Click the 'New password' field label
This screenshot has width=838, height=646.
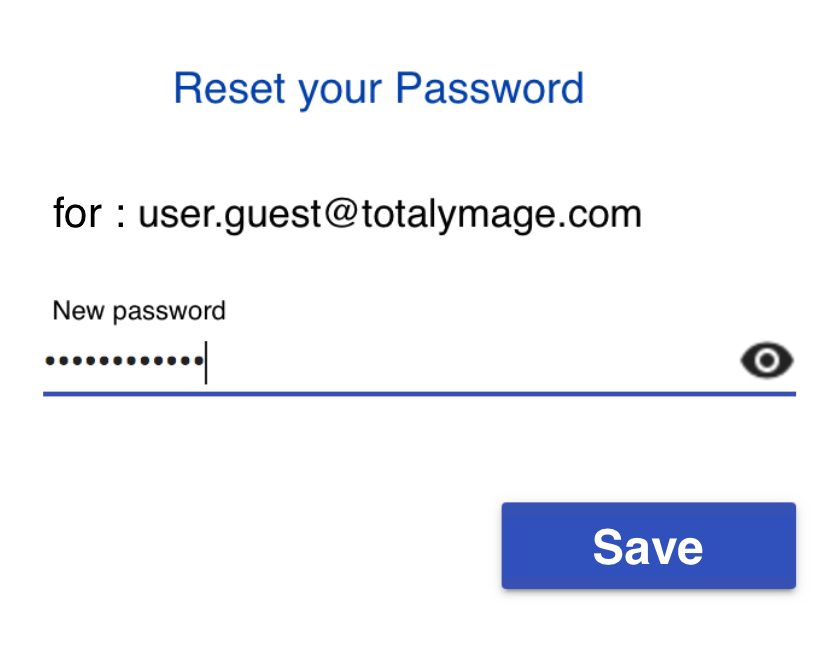[139, 311]
